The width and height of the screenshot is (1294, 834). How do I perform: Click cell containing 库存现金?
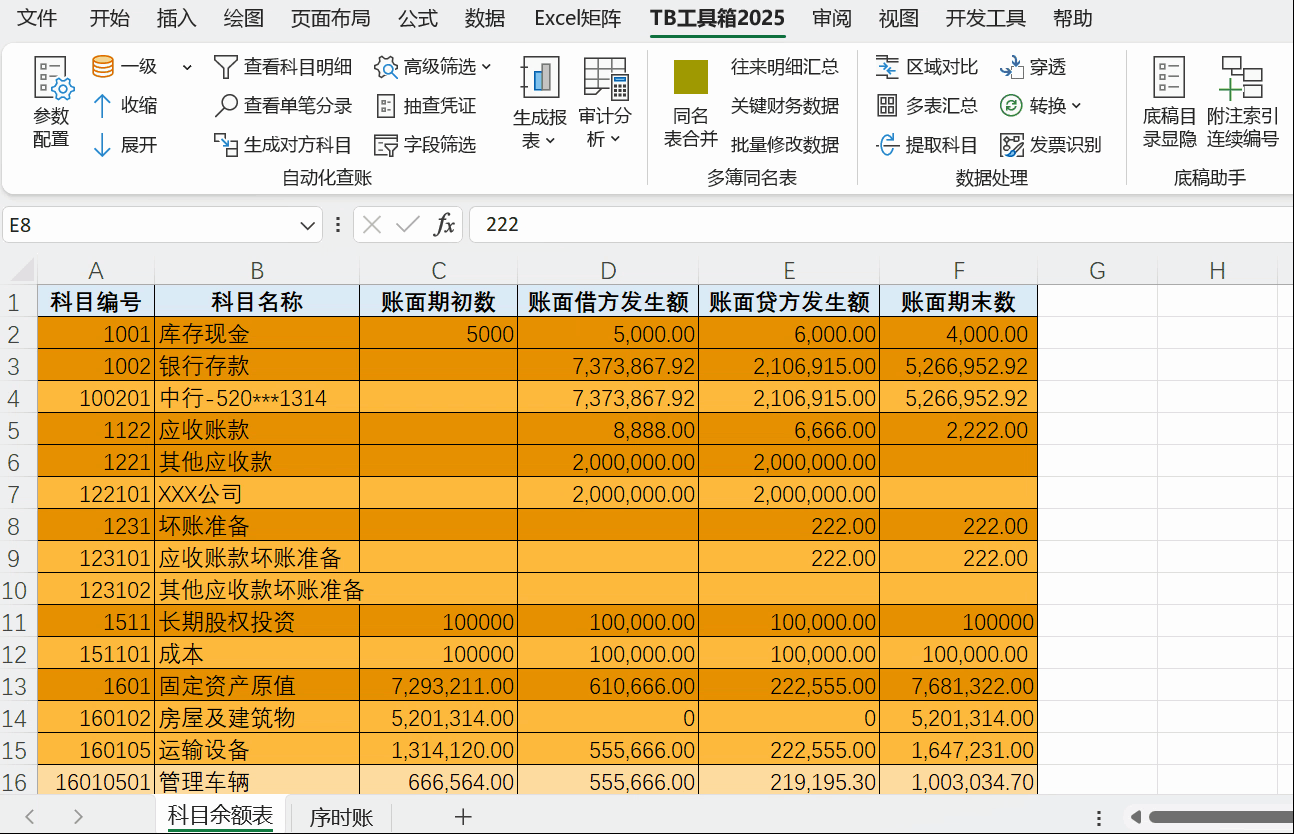pyautogui.click(x=257, y=334)
